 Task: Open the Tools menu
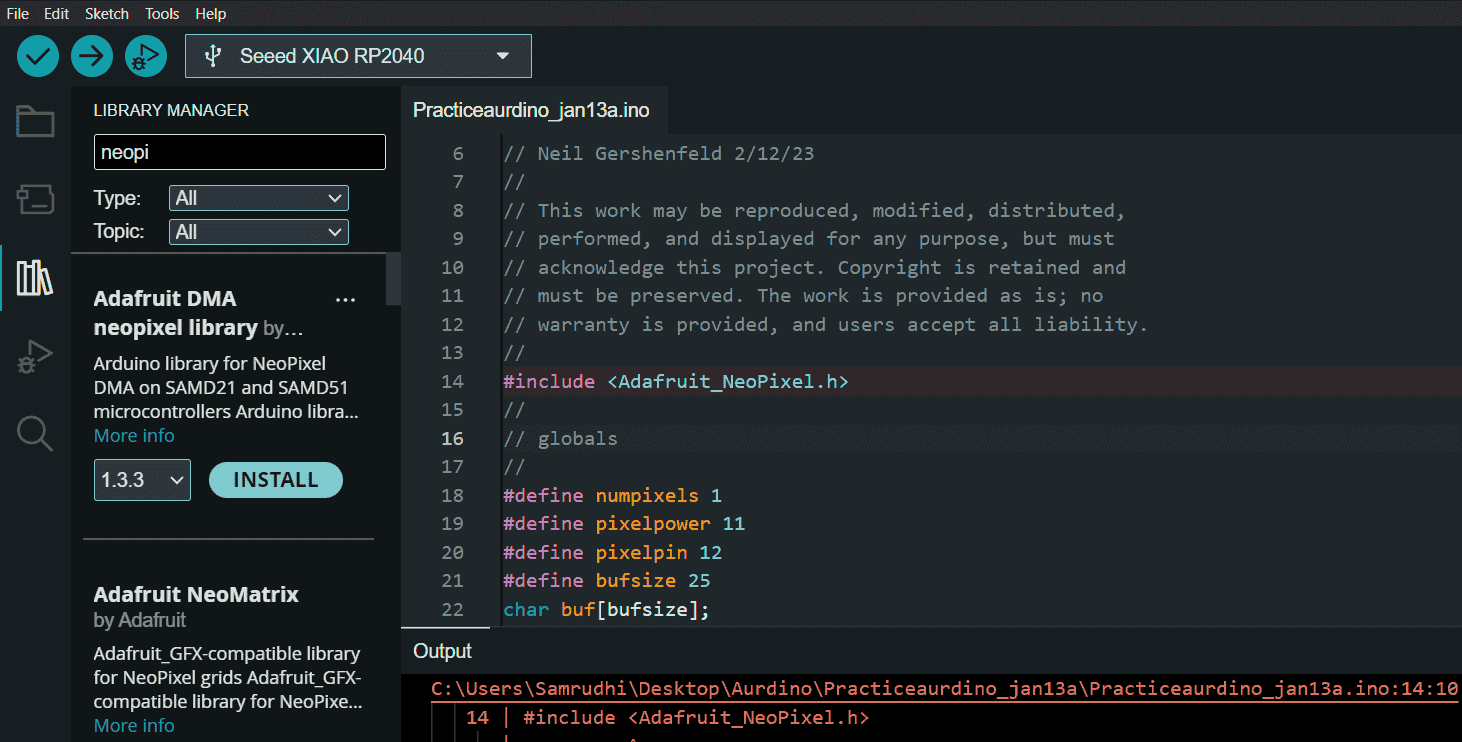pos(162,14)
